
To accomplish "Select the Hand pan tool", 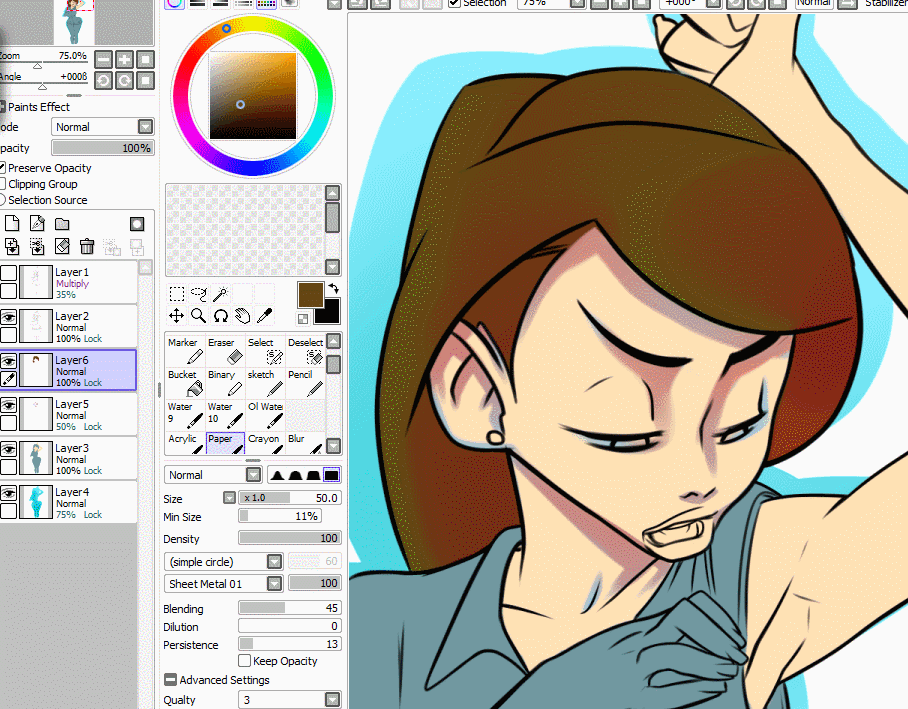I will click(x=243, y=316).
